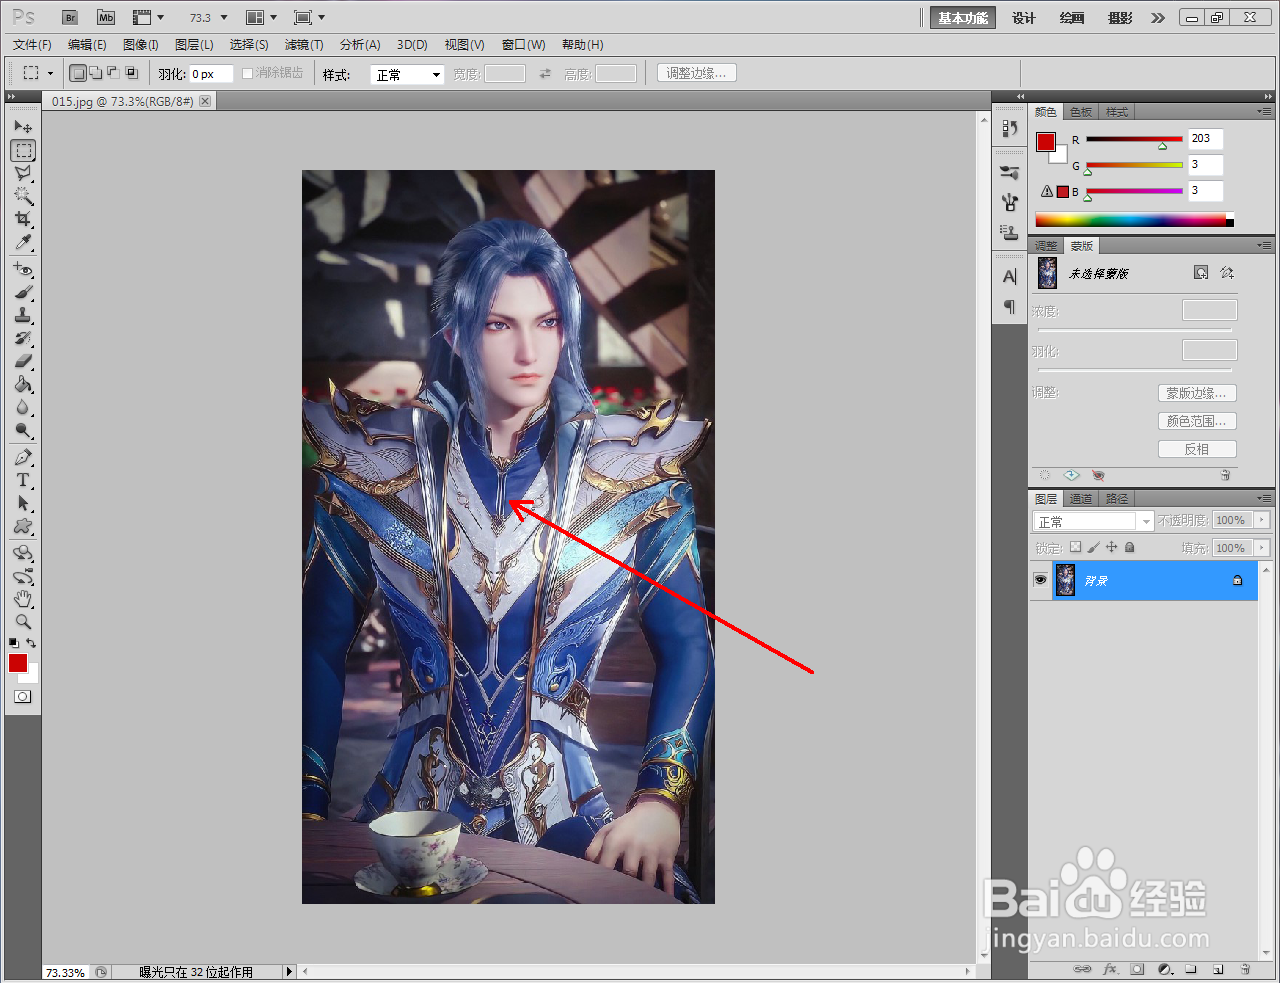The image size is (1280, 983).
Task: Toggle lock position
Action: click(1111, 548)
